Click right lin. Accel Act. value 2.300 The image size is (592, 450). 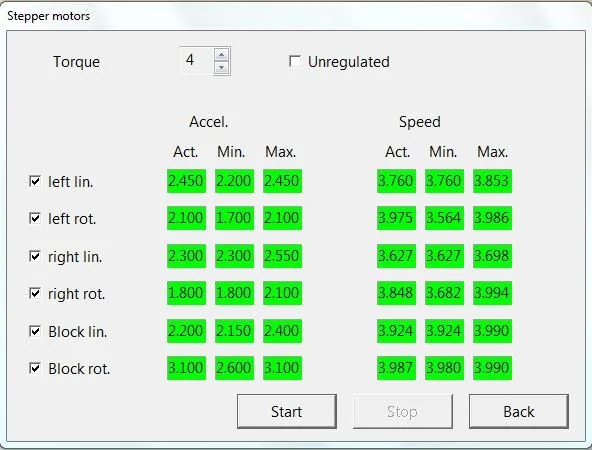[186, 256]
